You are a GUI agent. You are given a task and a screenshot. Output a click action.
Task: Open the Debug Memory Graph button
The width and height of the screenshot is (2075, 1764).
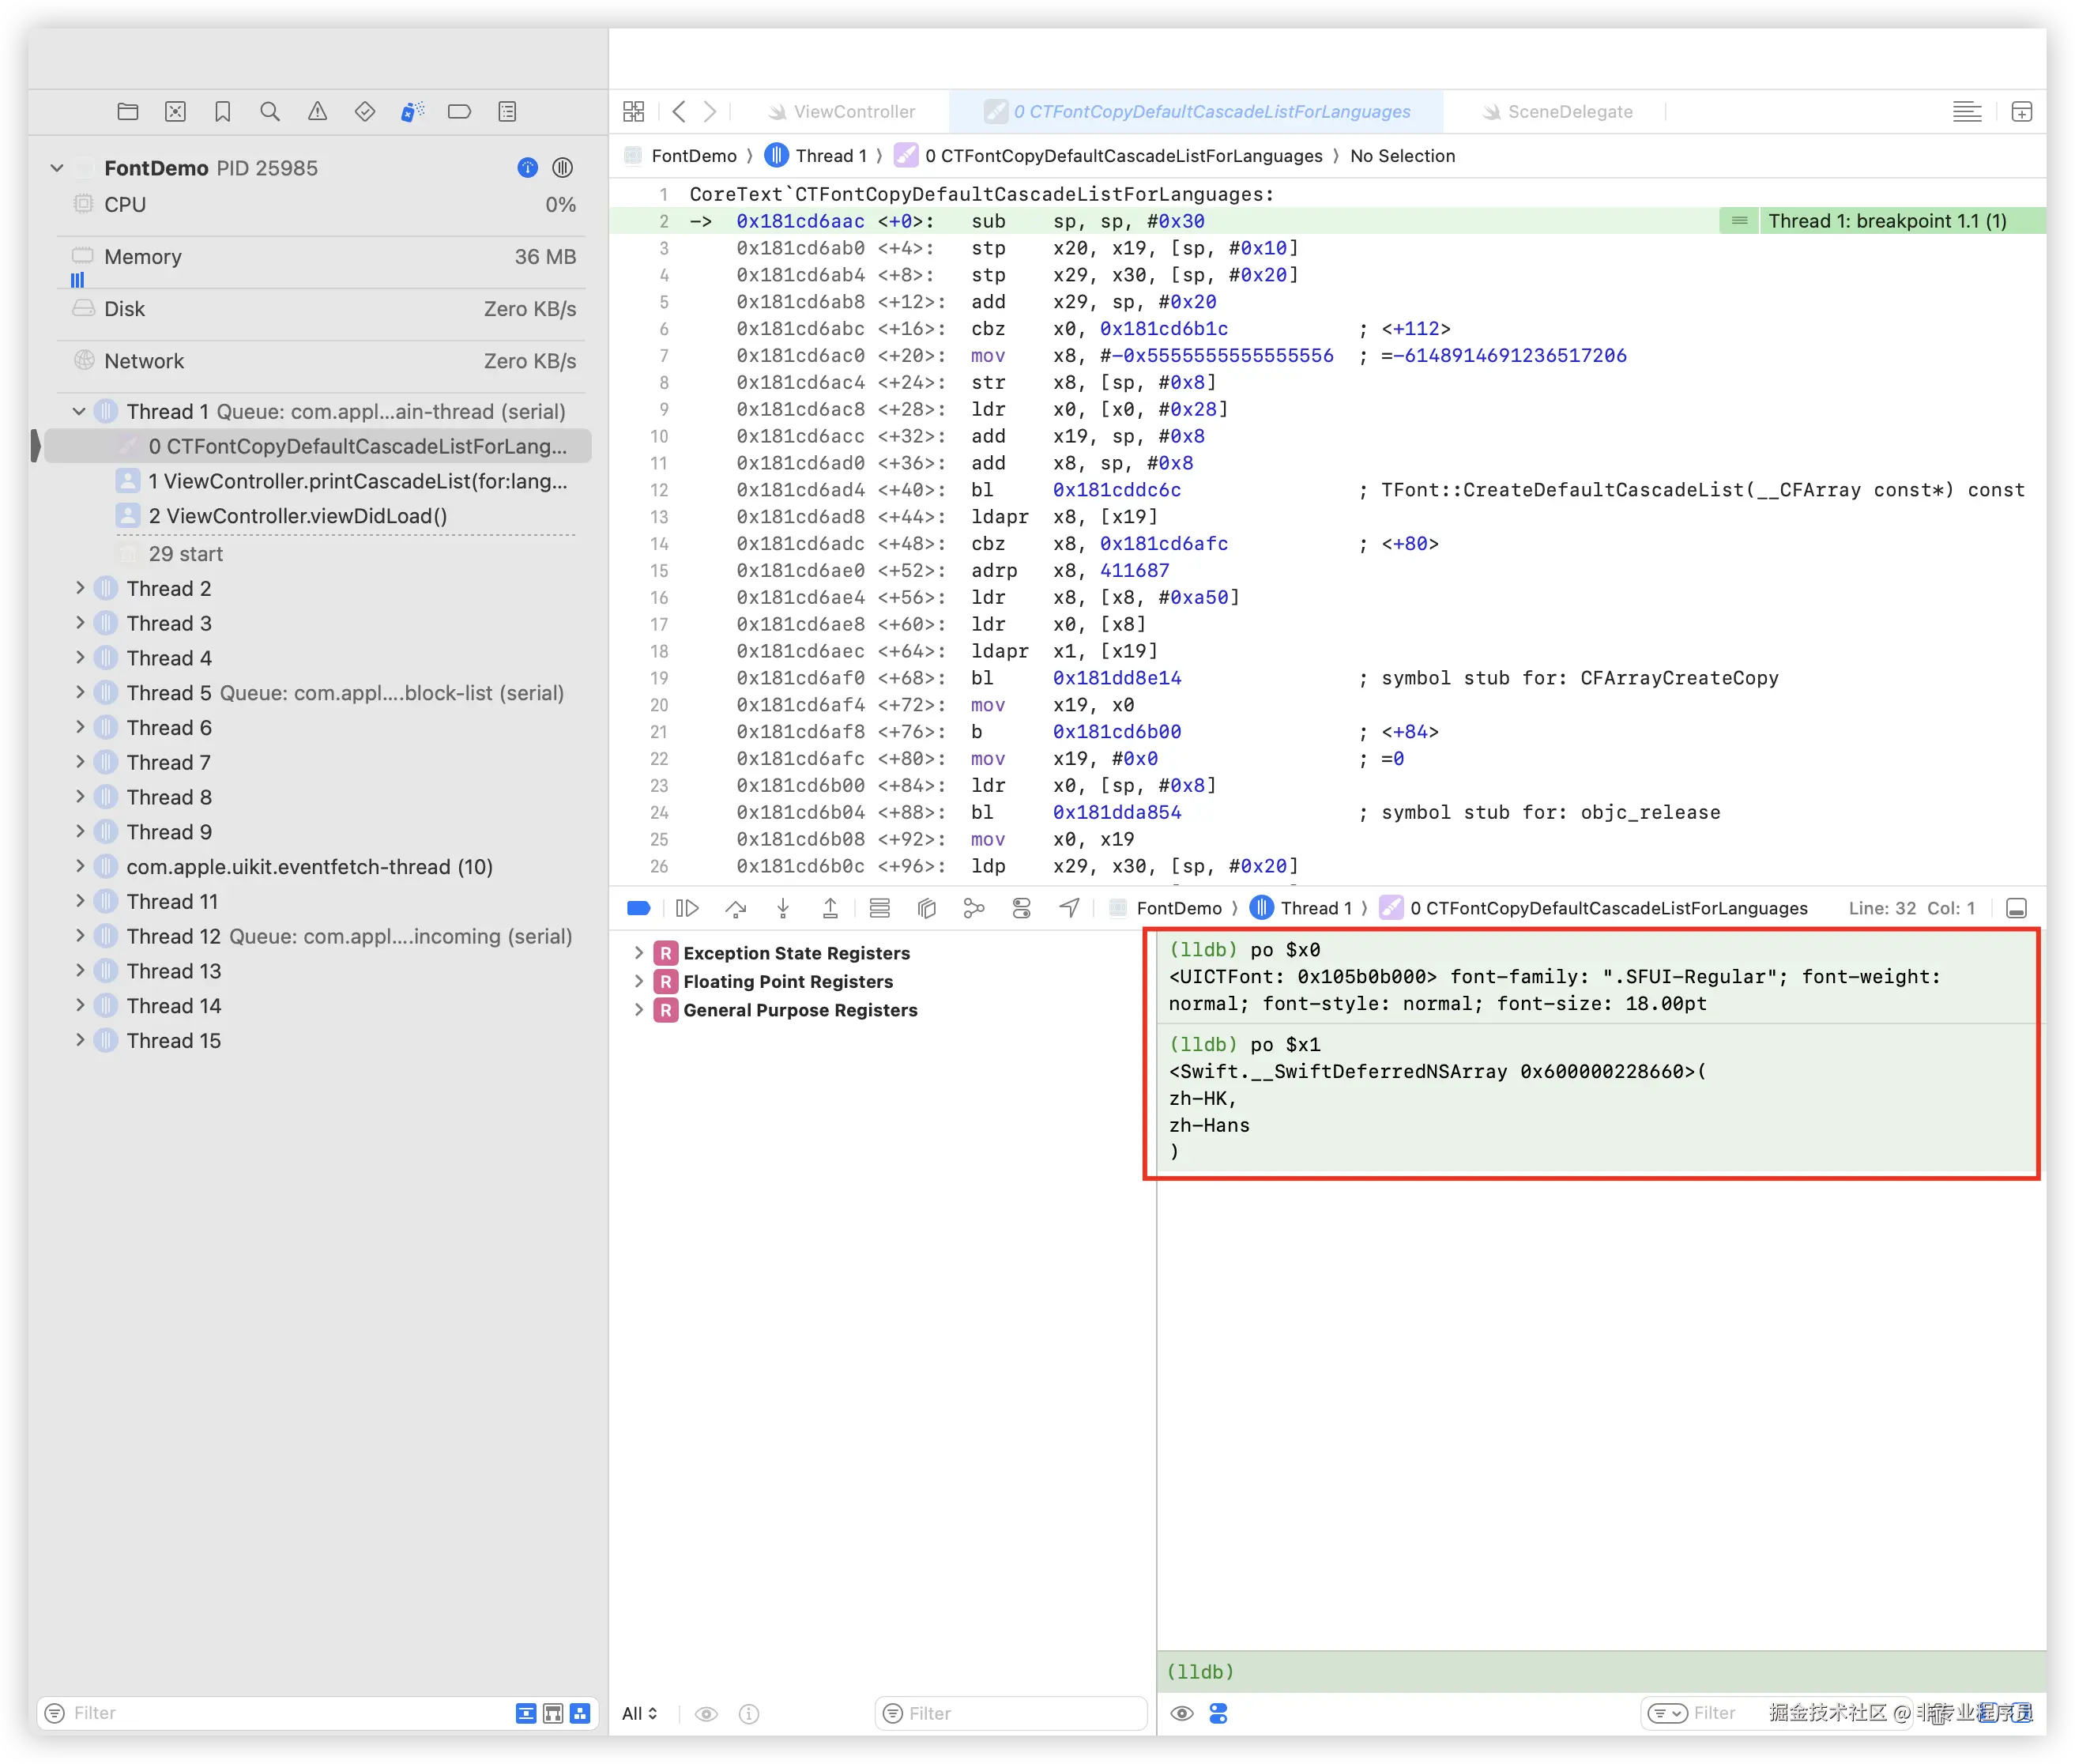coord(974,908)
